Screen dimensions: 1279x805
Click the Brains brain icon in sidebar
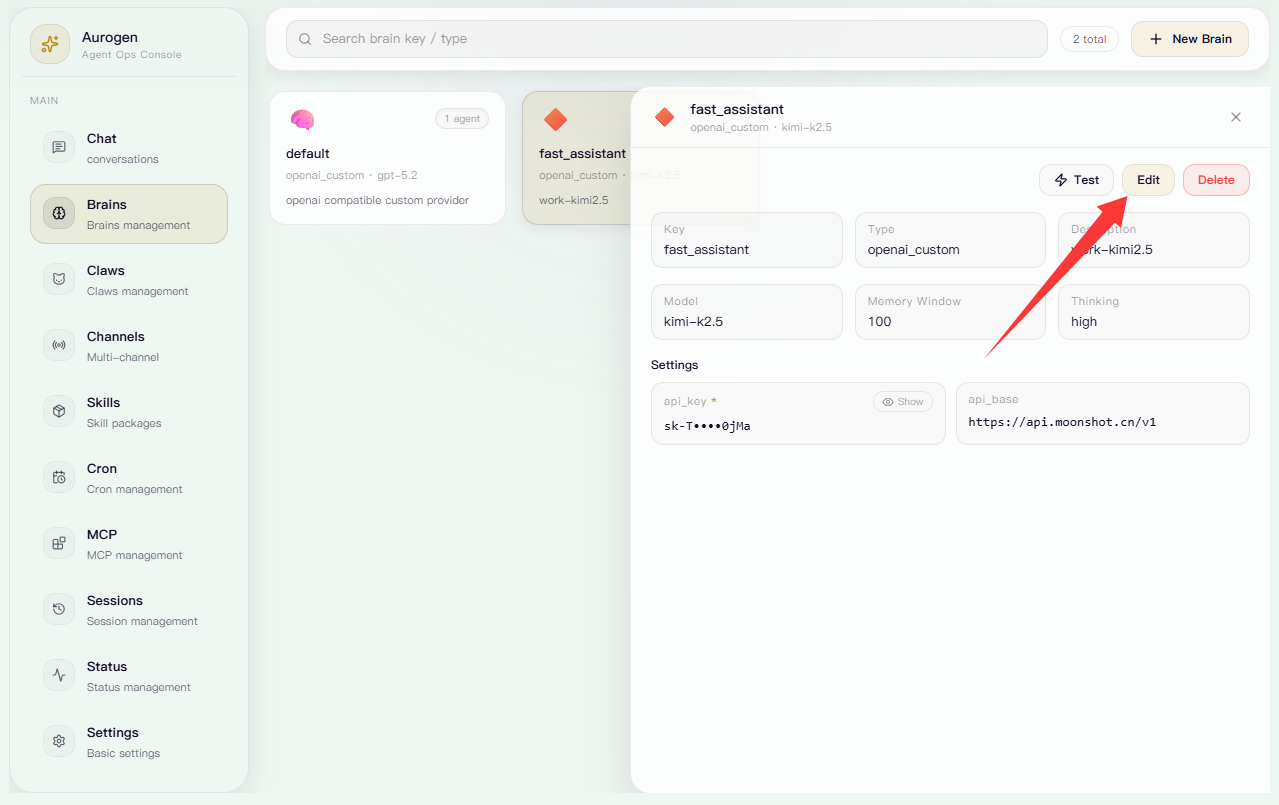pyautogui.click(x=59, y=214)
